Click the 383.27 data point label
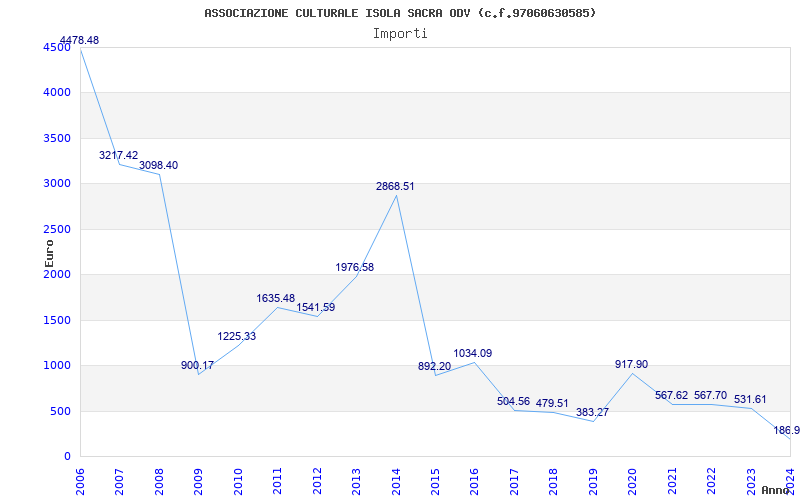Viewport: 800px width, 500px height. (x=592, y=412)
